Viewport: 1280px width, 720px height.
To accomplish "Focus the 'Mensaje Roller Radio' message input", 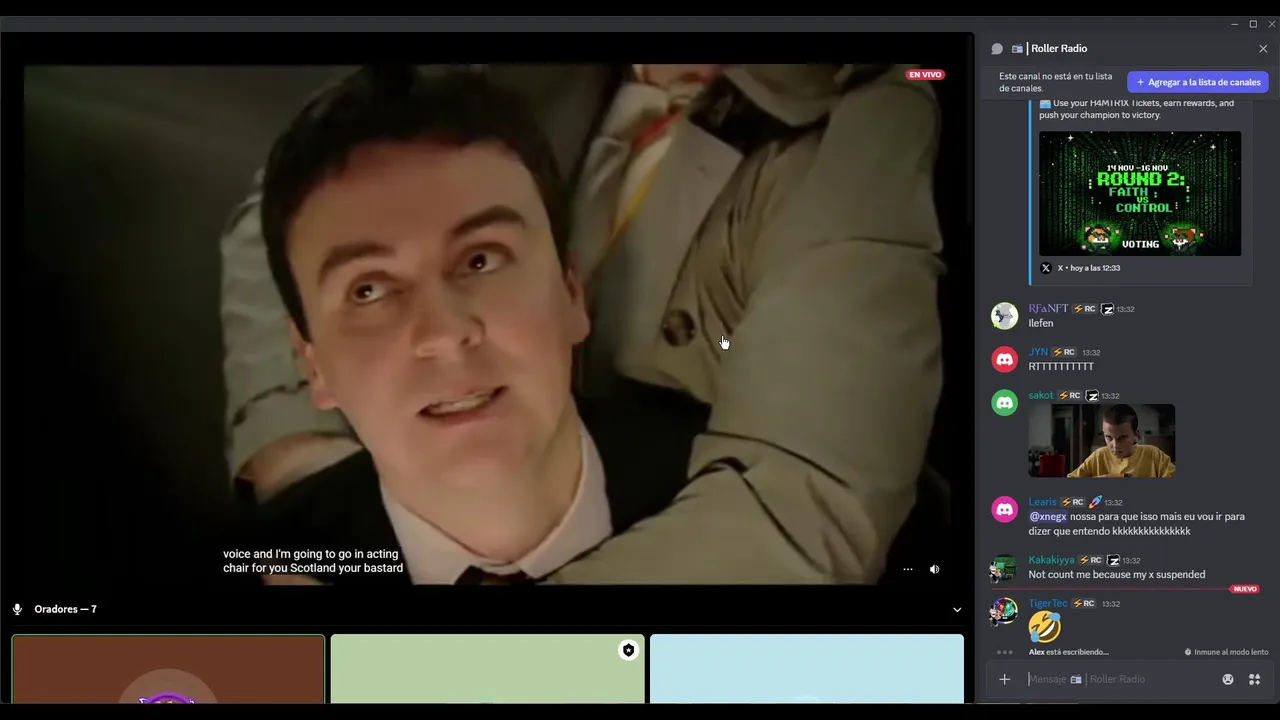I will pyautogui.click(x=1120, y=679).
